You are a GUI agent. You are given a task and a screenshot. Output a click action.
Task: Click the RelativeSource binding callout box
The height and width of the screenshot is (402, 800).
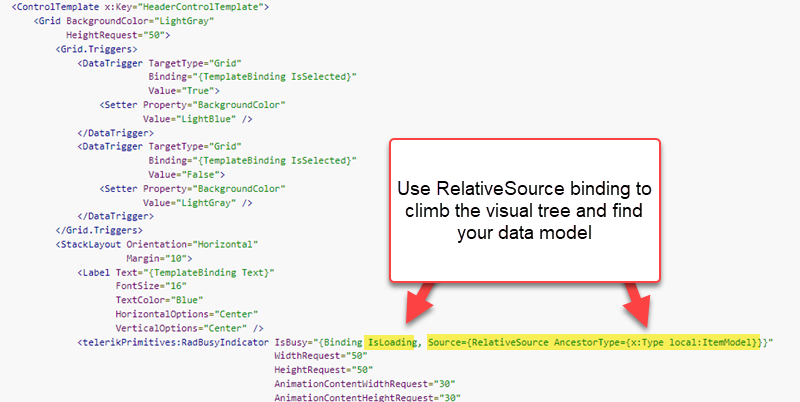pyautogui.click(x=524, y=209)
